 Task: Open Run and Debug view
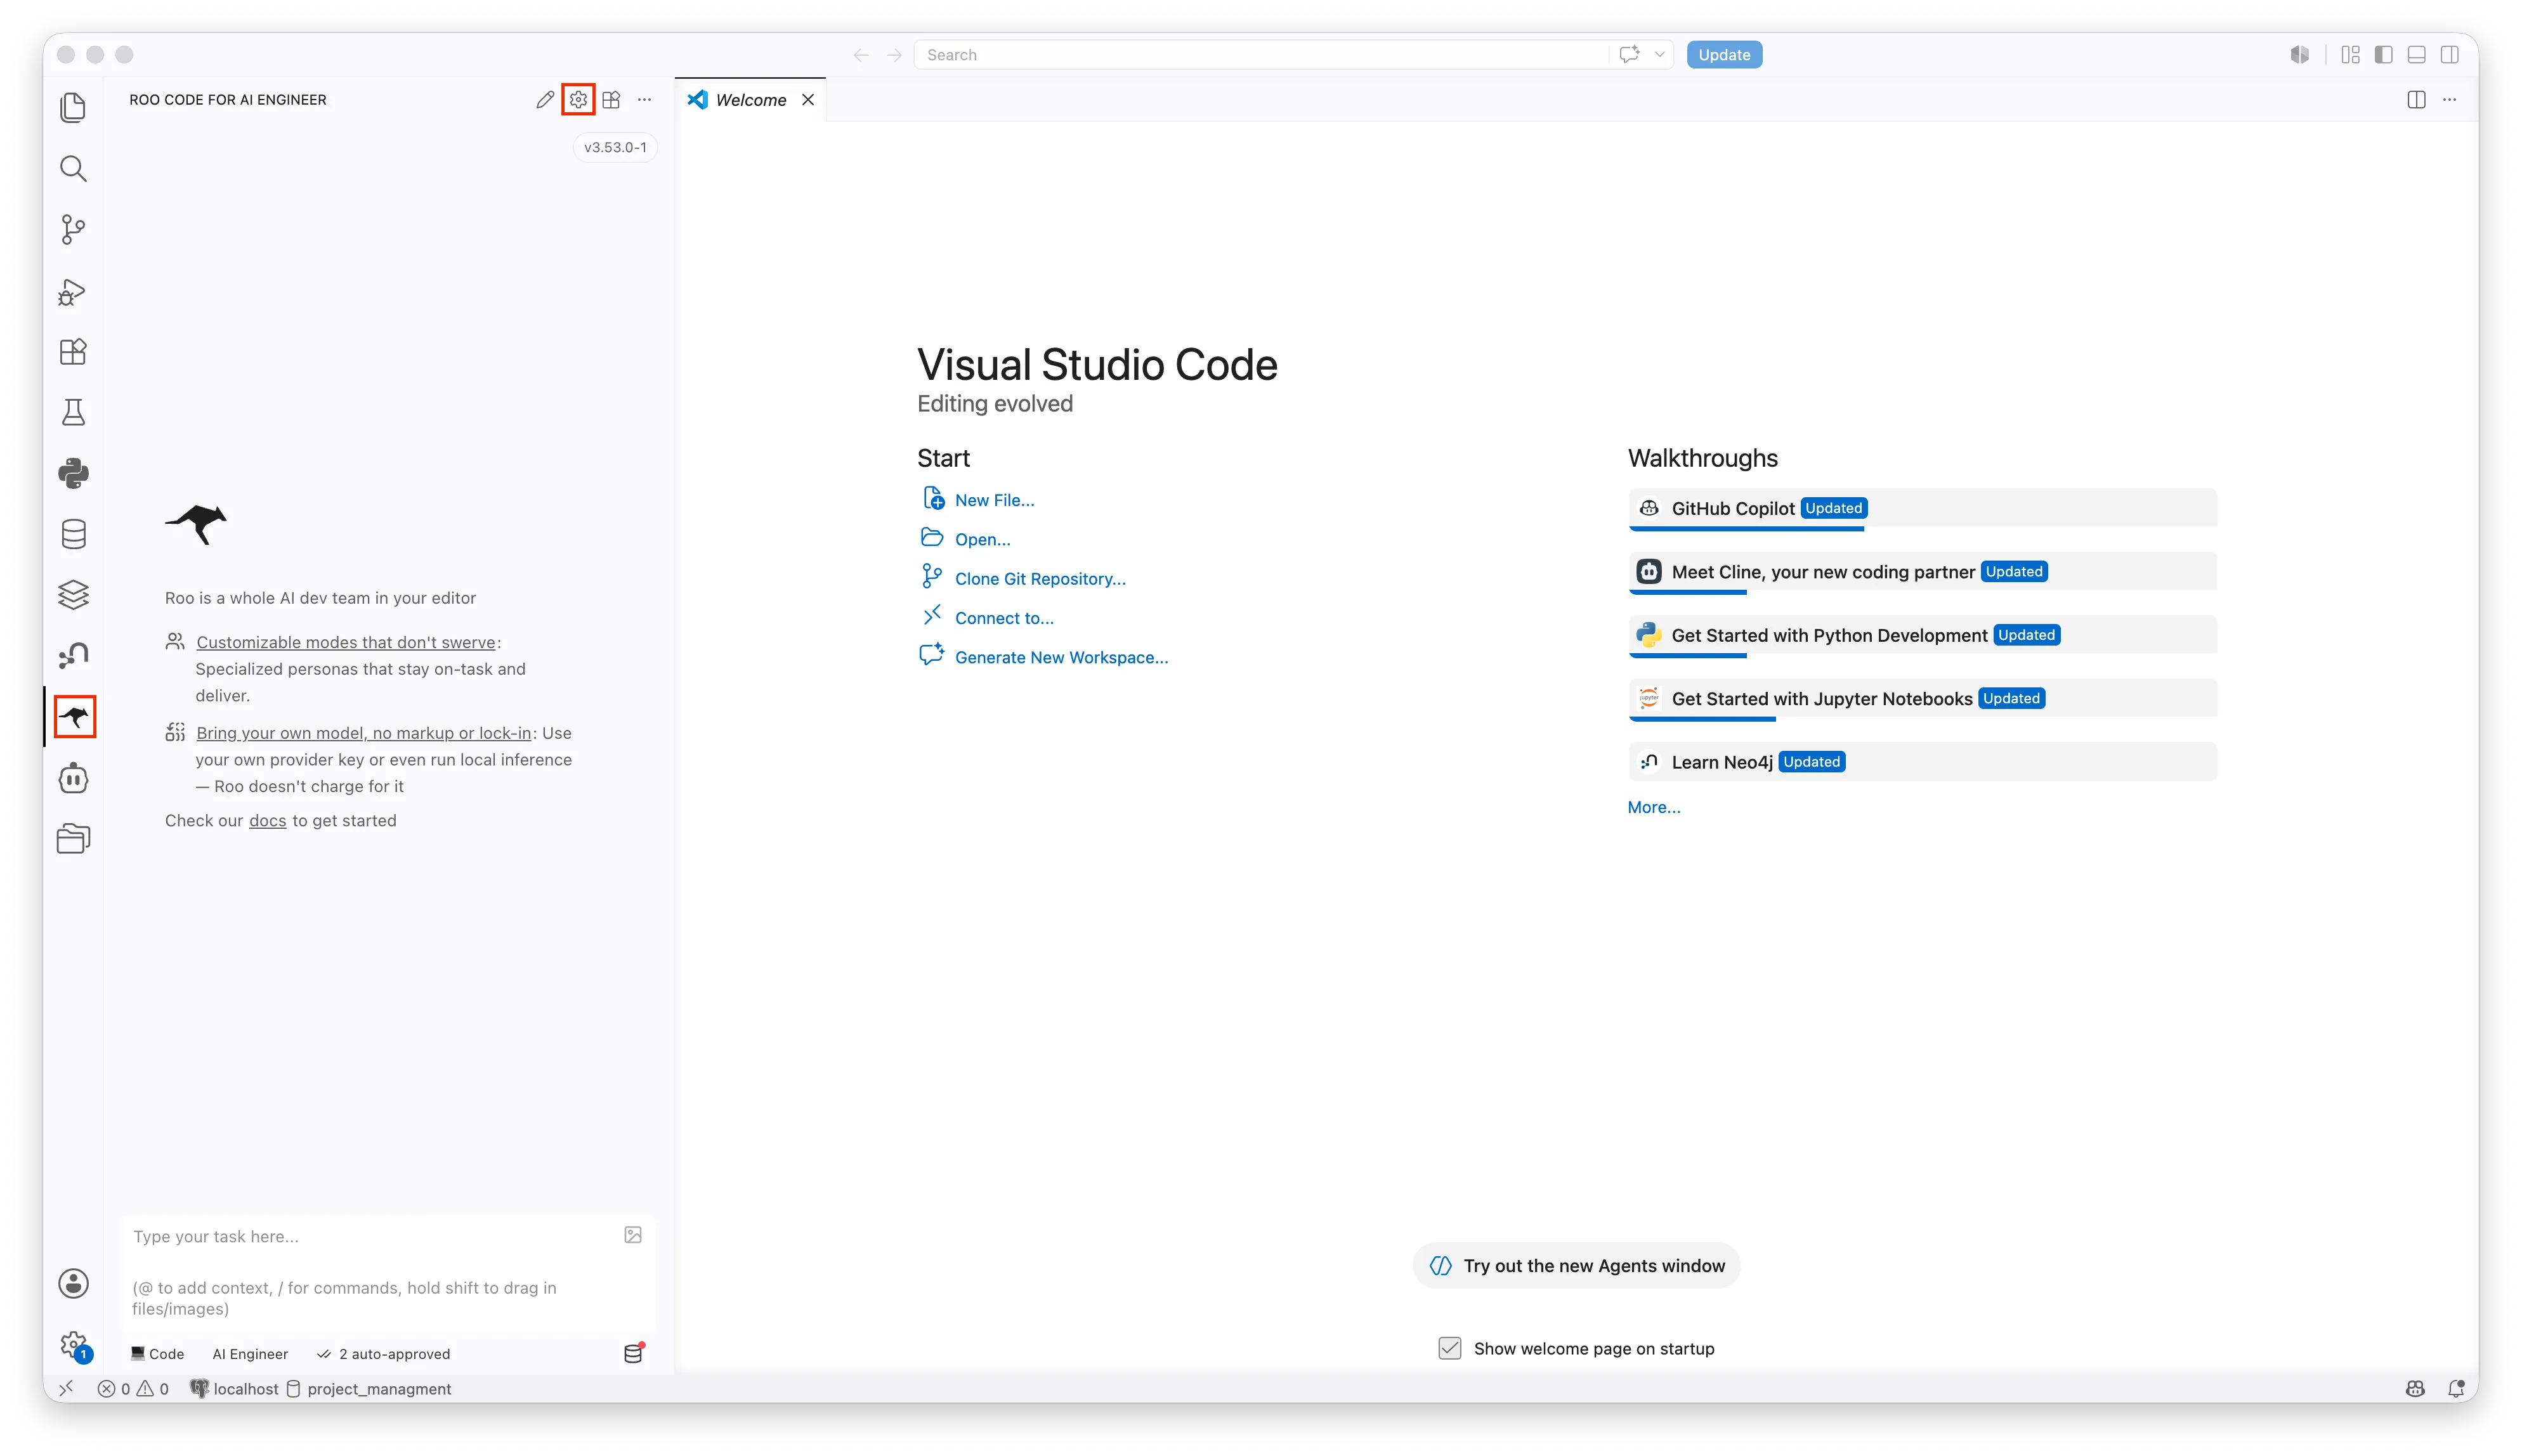click(x=73, y=291)
